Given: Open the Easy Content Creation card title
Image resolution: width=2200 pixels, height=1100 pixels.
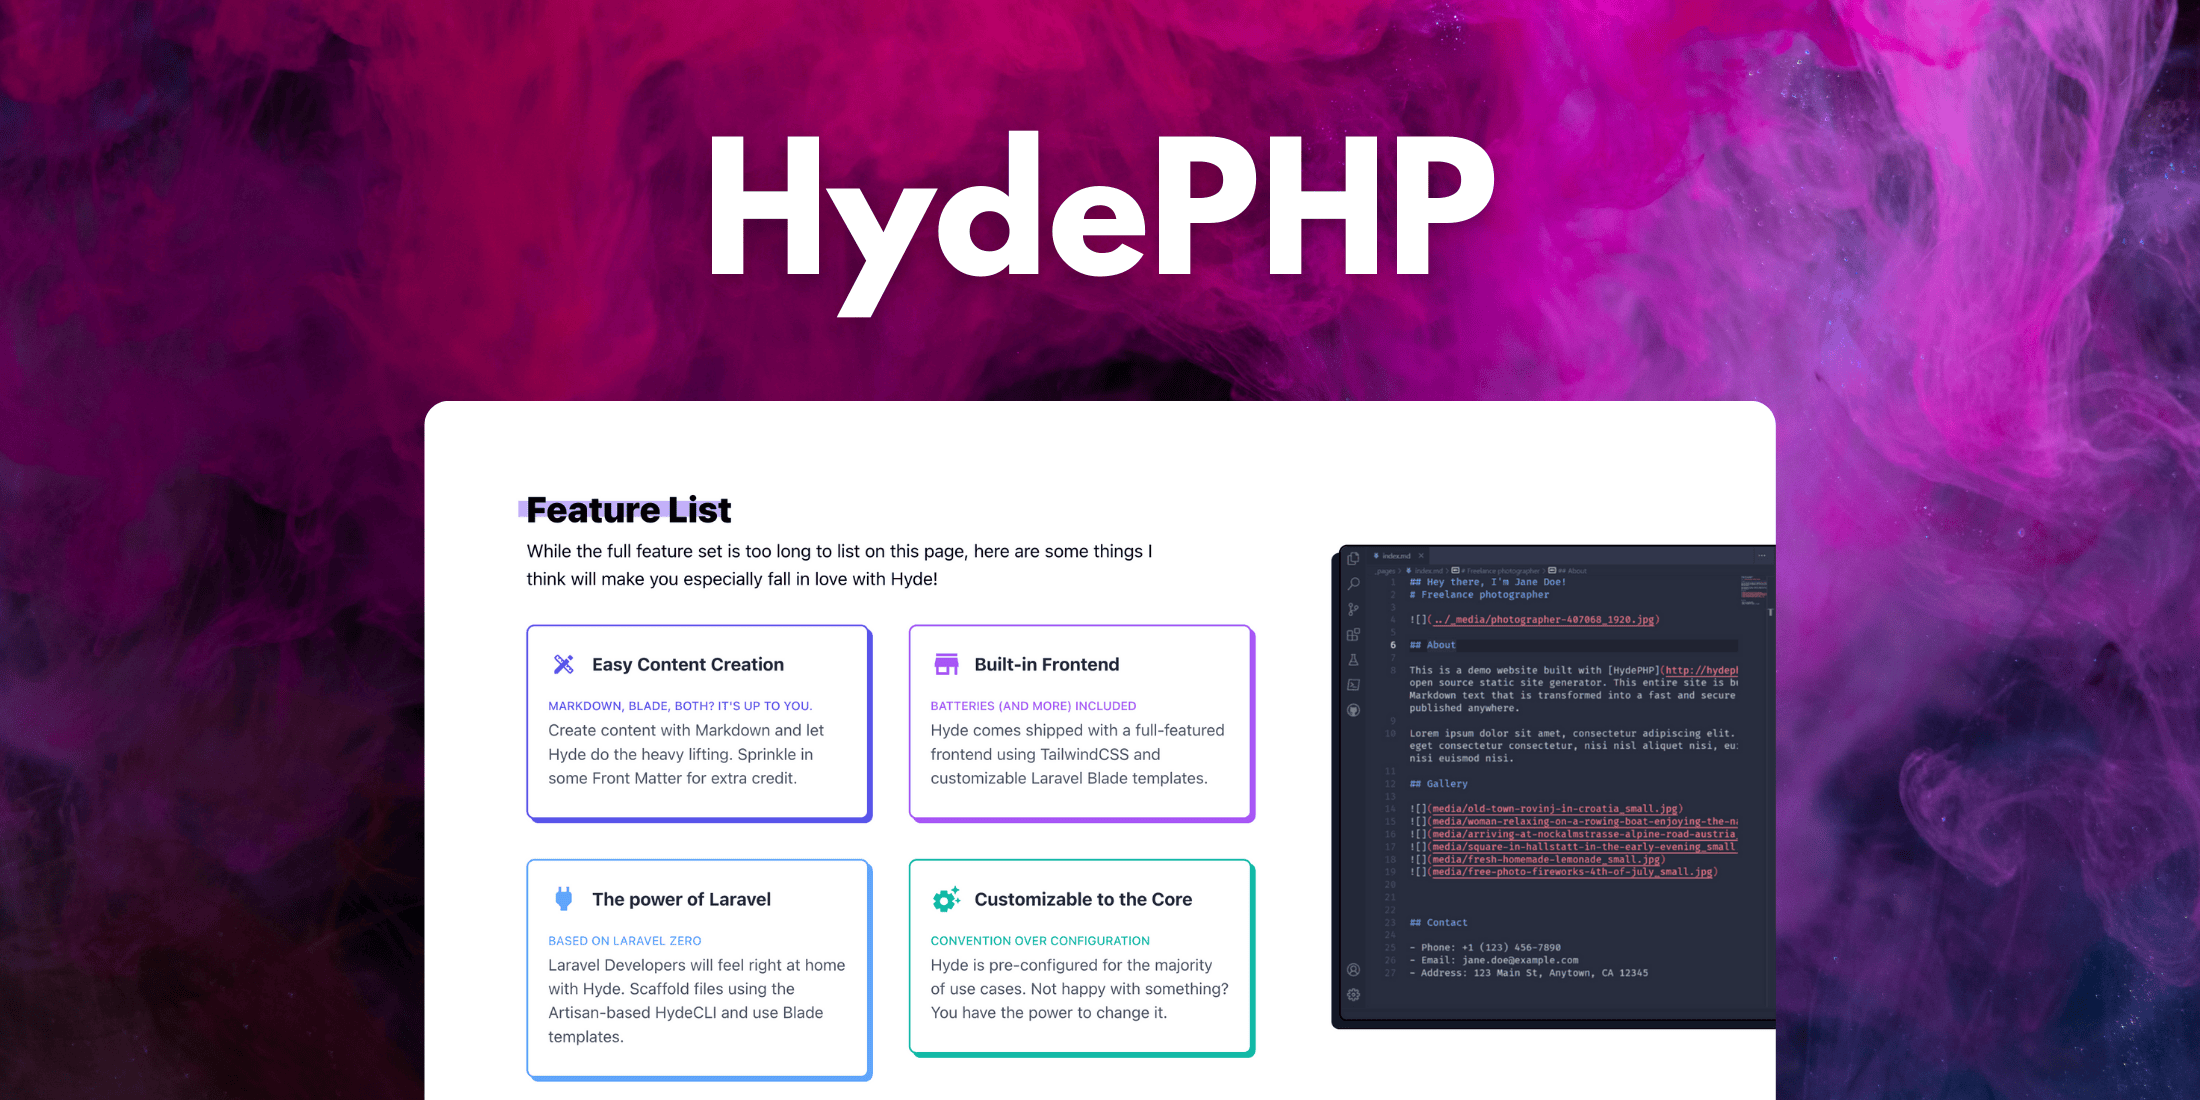Looking at the screenshot, I should (x=688, y=665).
